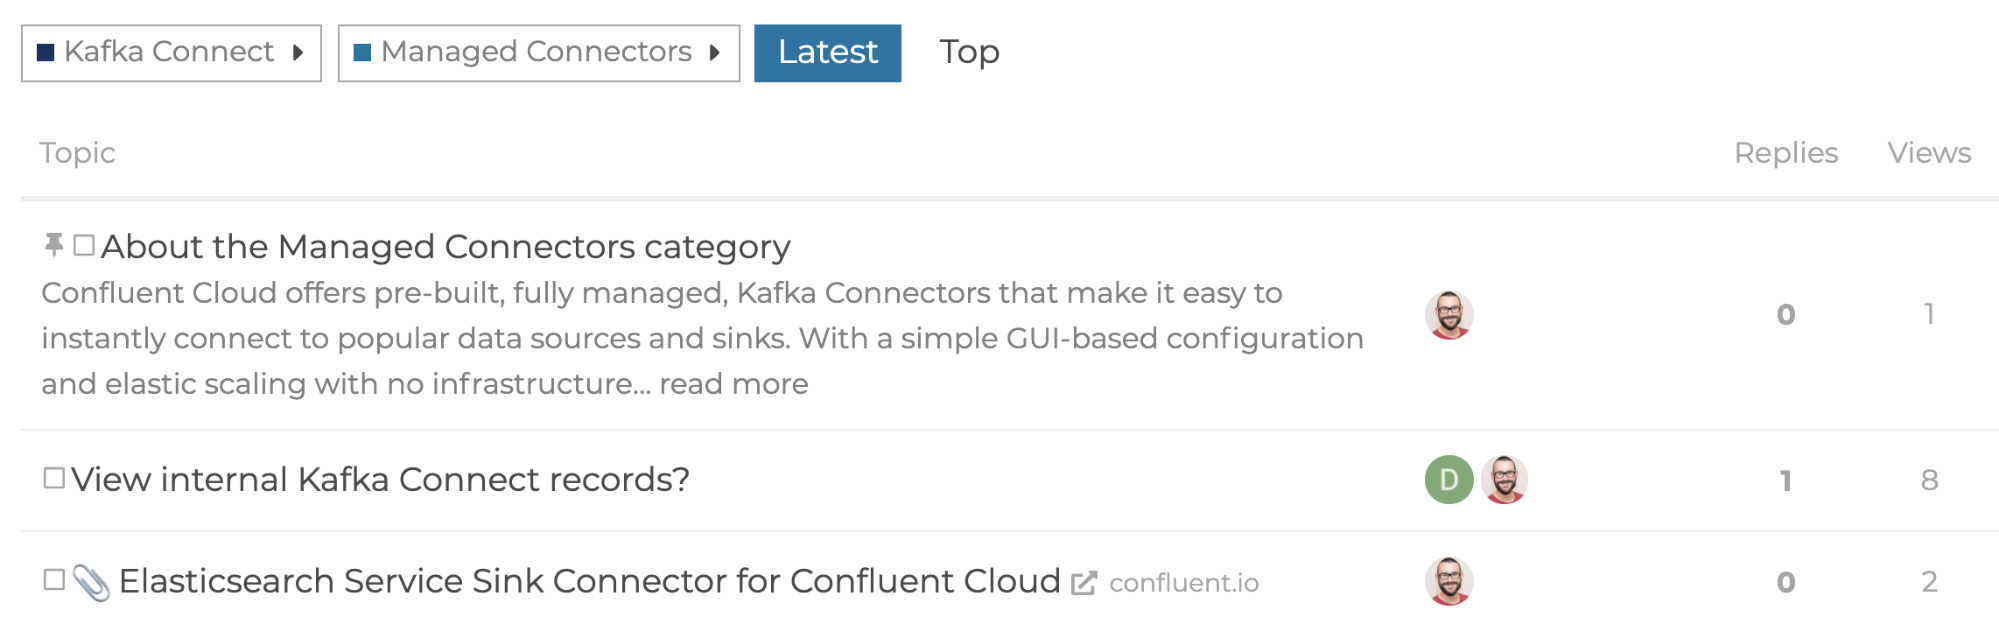Click the external link icon before confluent.io

pyautogui.click(x=1084, y=583)
